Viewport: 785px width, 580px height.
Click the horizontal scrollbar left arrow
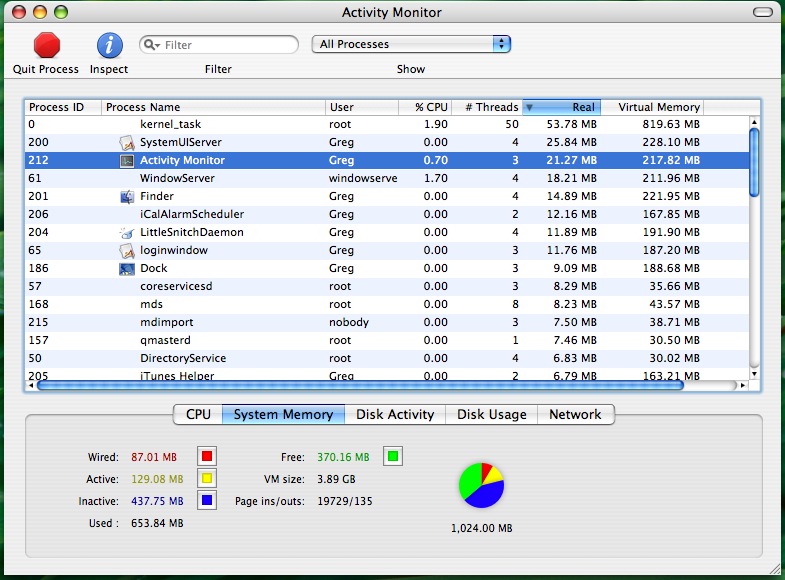point(31,385)
